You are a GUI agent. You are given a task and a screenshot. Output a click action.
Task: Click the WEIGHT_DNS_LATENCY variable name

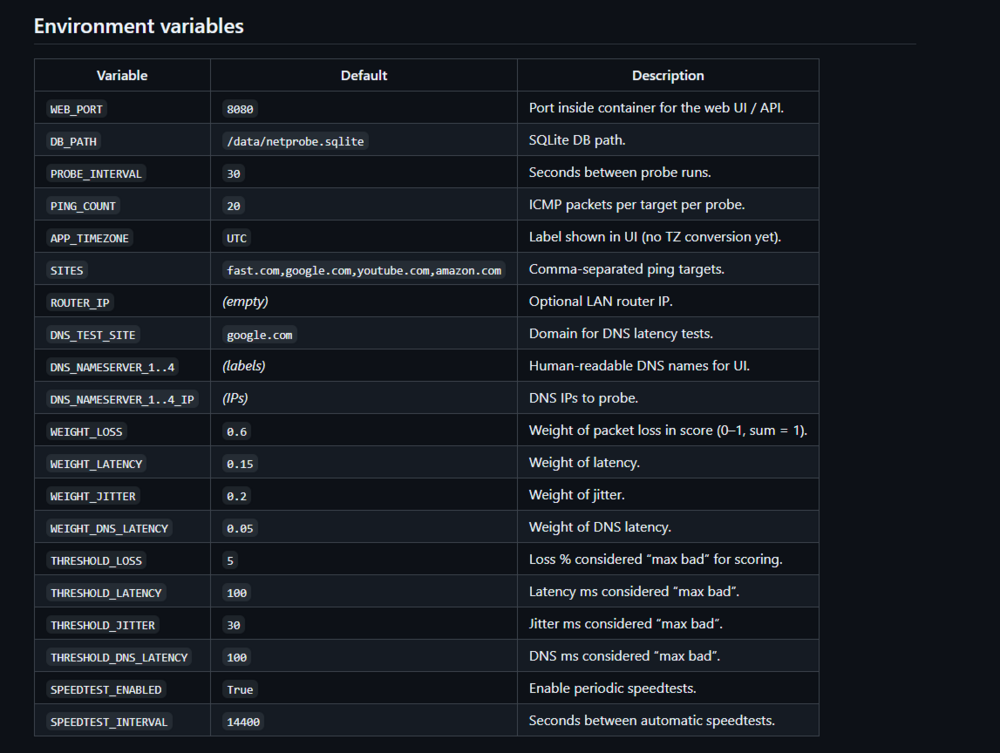[109, 529]
